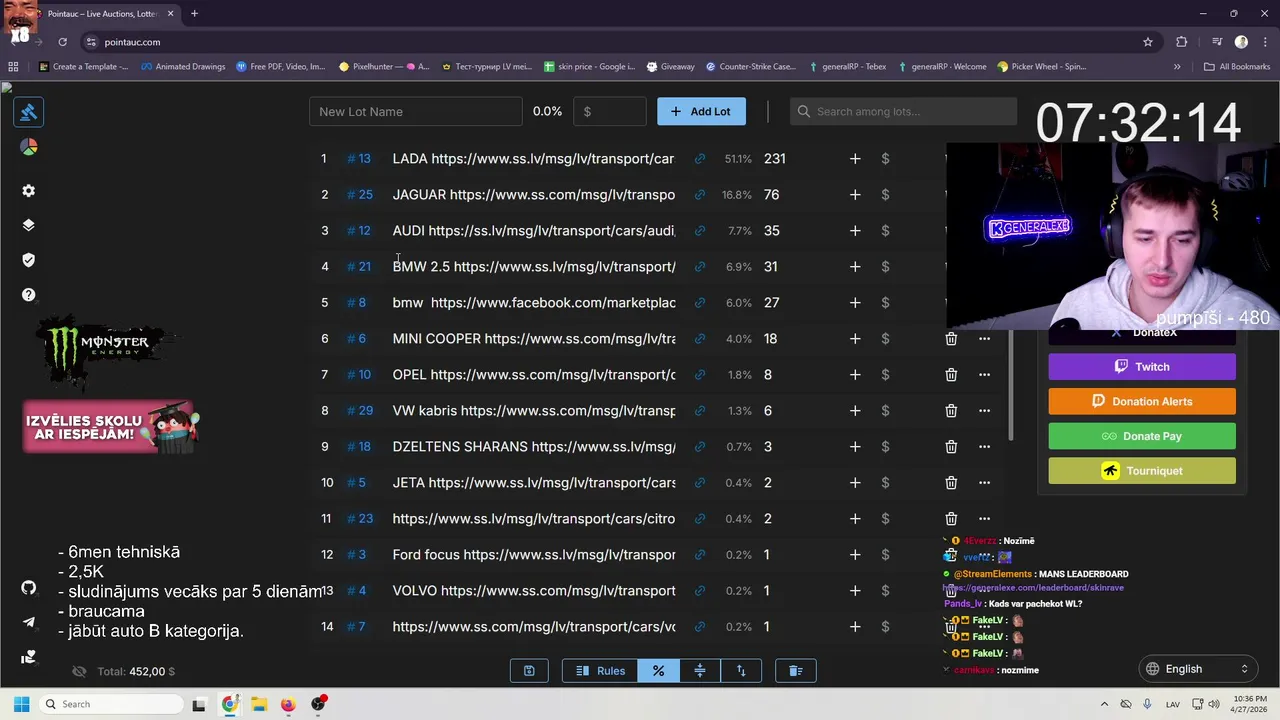Click the sort arrows icon in bottom toolbar

(x=741, y=671)
